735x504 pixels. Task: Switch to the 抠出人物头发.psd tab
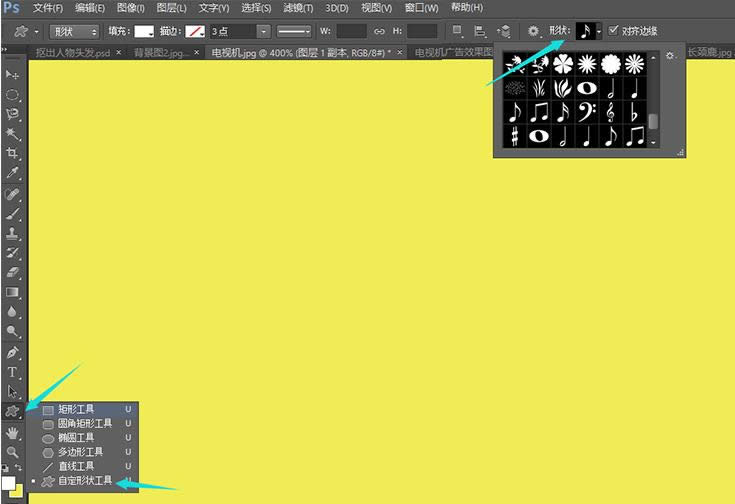click(73, 53)
